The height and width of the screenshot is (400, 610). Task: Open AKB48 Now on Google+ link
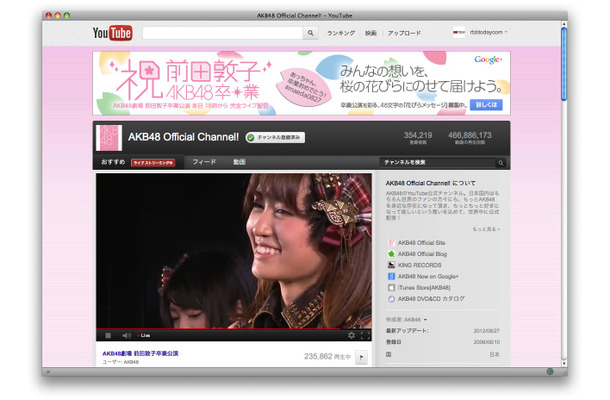point(428,277)
